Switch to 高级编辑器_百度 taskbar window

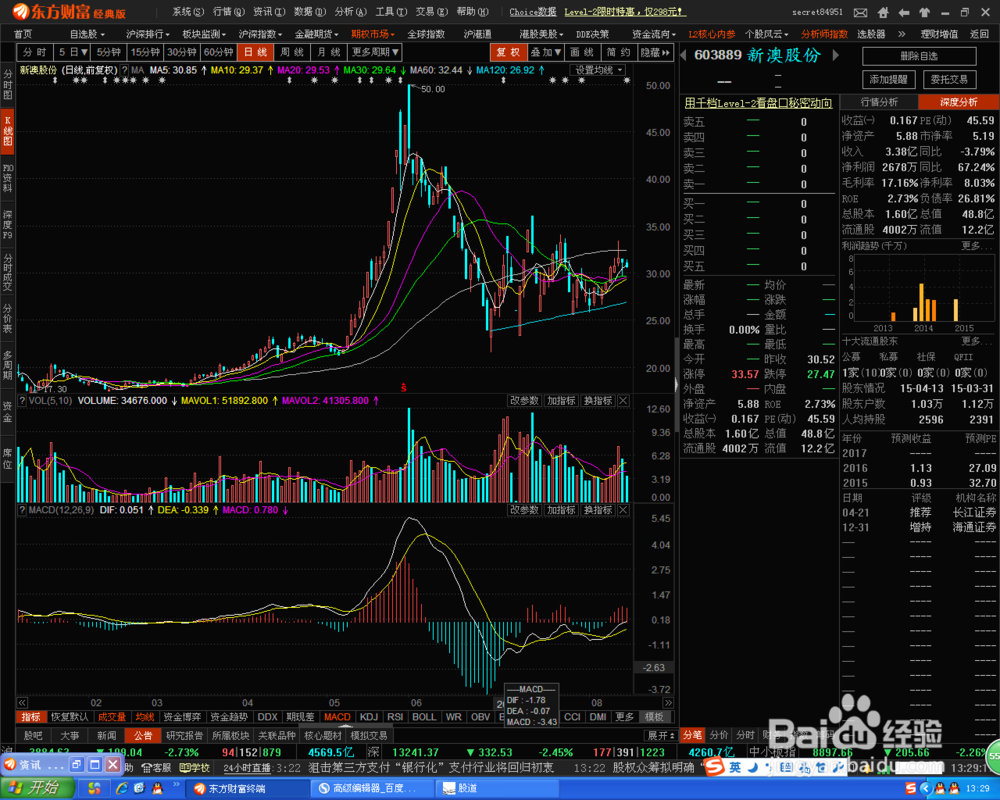[371, 789]
